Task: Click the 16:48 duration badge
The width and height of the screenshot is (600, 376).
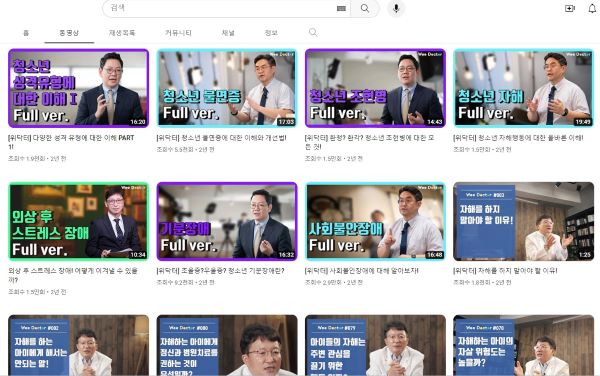Action: click(x=435, y=255)
